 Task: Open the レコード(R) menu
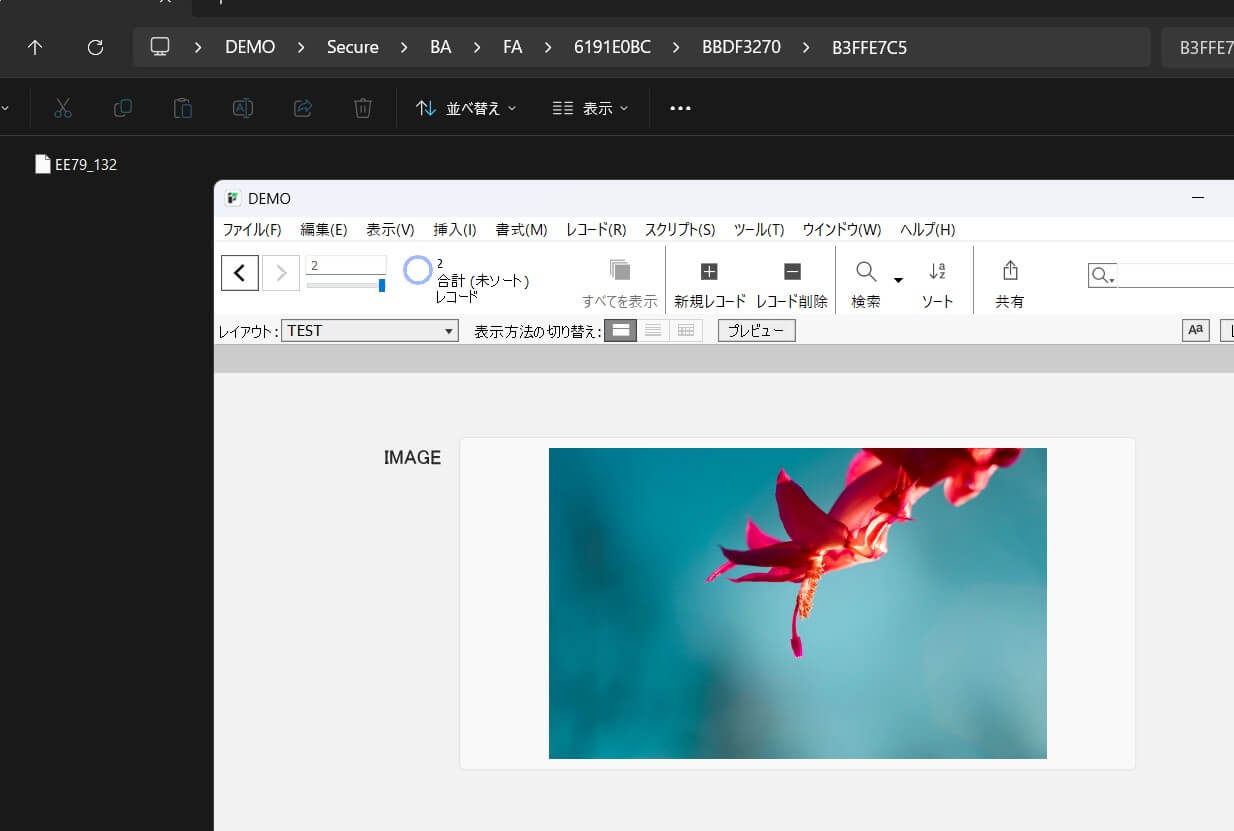(x=595, y=229)
